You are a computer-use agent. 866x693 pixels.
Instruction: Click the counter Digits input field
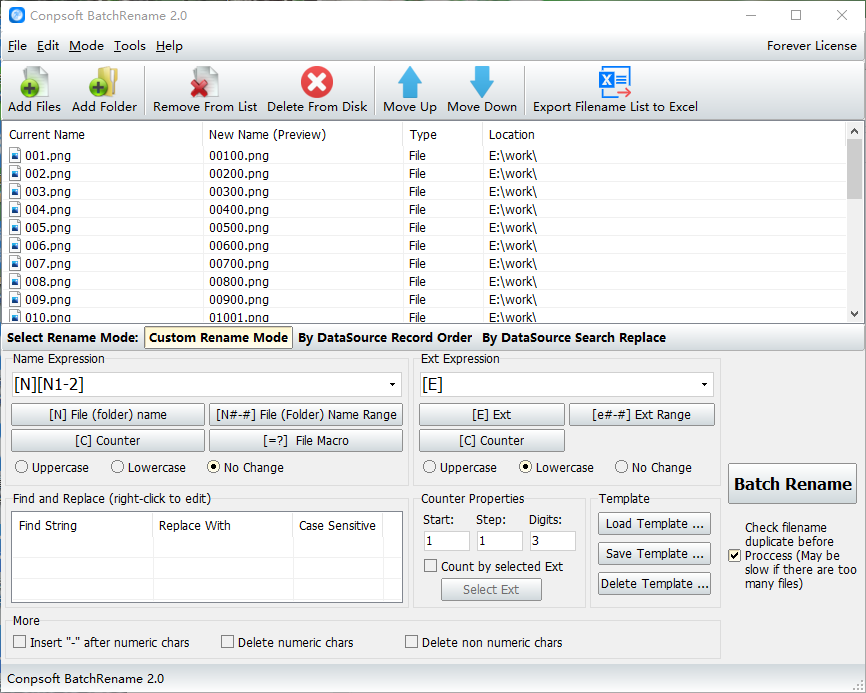pos(552,541)
